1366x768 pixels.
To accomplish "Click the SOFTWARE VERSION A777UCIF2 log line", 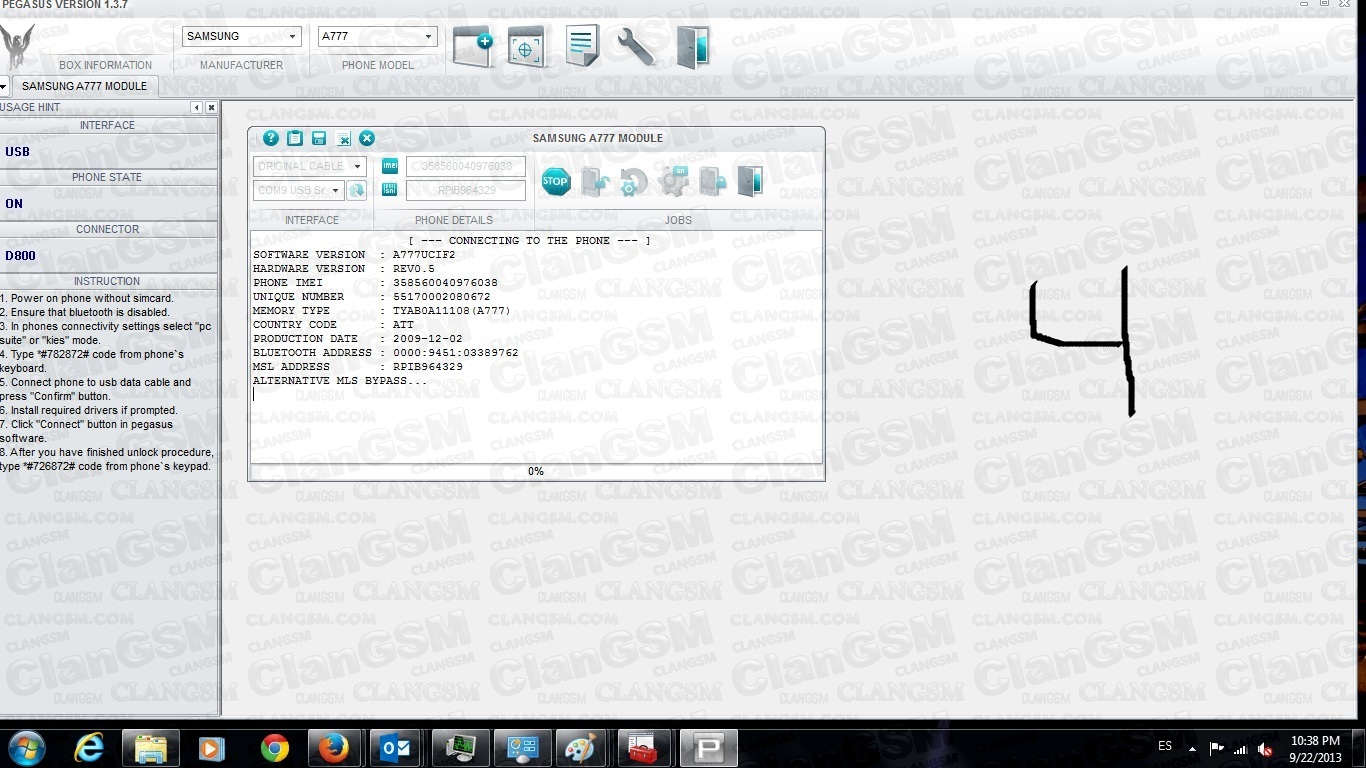I will coord(354,255).
